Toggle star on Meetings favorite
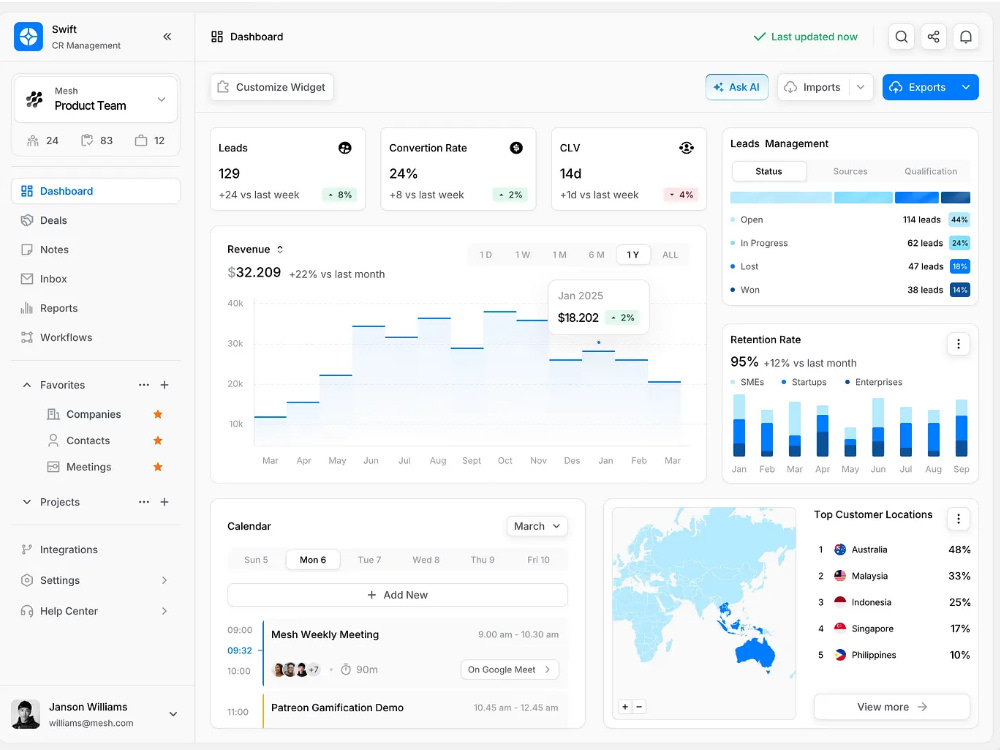1000x750 pixels. point(158,467)
